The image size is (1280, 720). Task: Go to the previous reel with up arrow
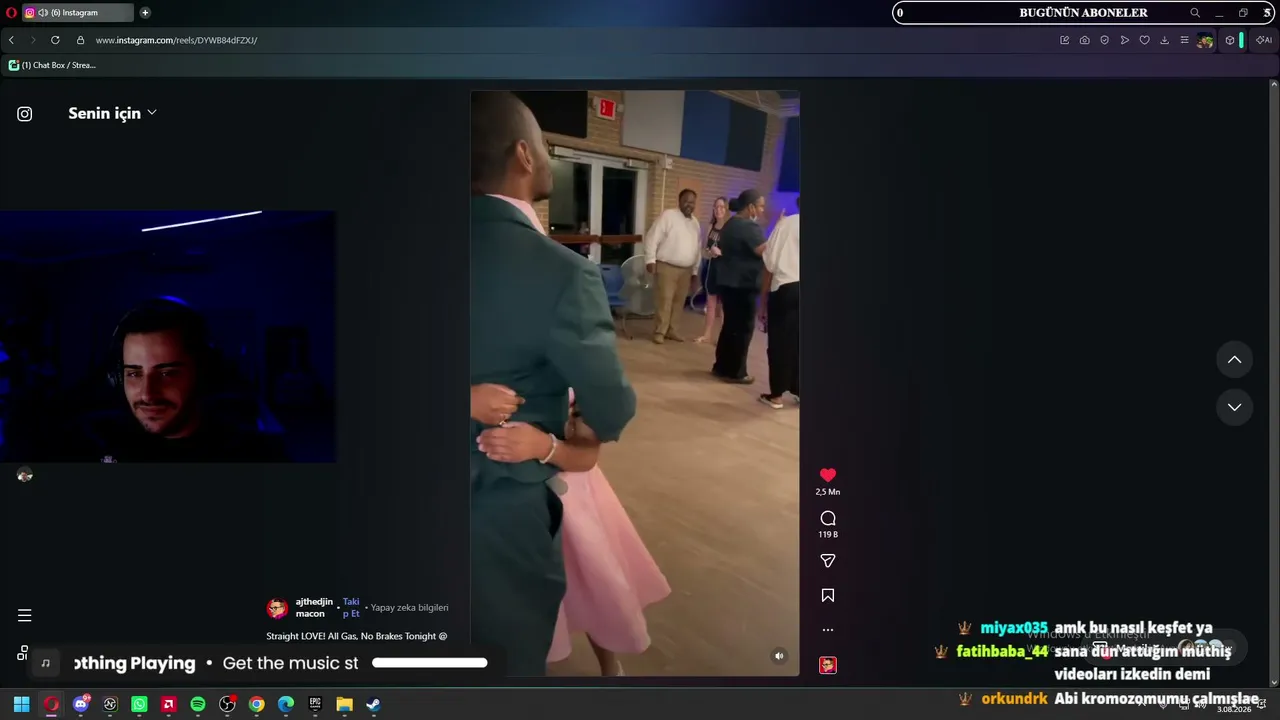1234,360
